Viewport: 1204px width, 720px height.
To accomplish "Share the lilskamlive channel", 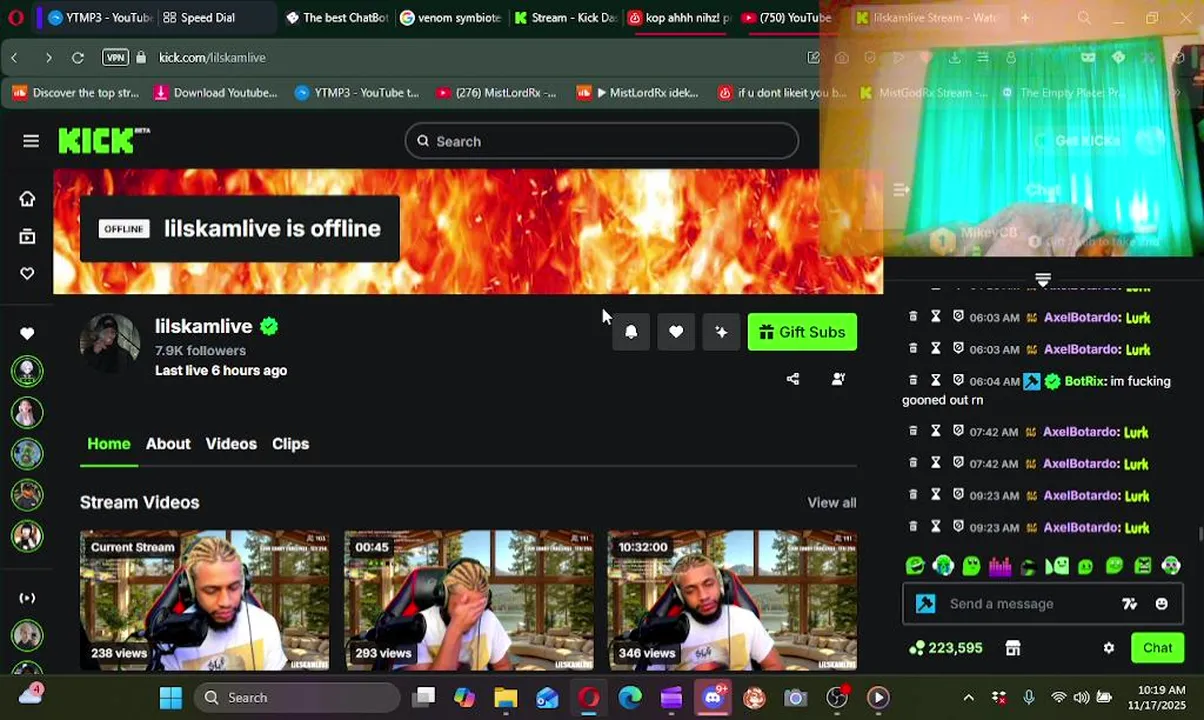I will point(793,379).
